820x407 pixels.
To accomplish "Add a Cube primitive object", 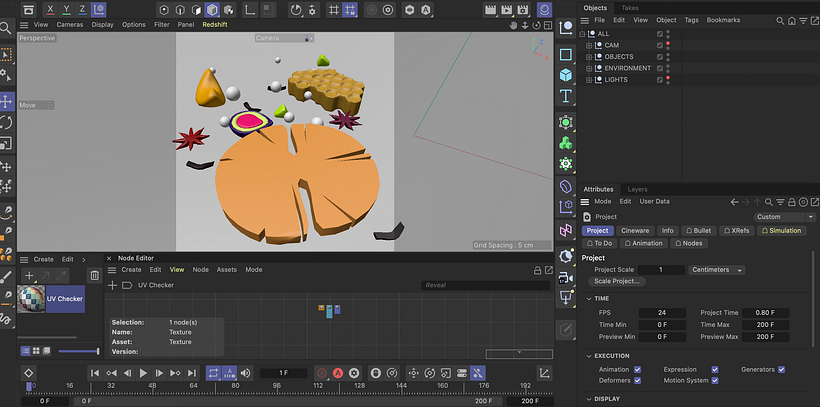I will pyautogui.click(x=566, y=75).
